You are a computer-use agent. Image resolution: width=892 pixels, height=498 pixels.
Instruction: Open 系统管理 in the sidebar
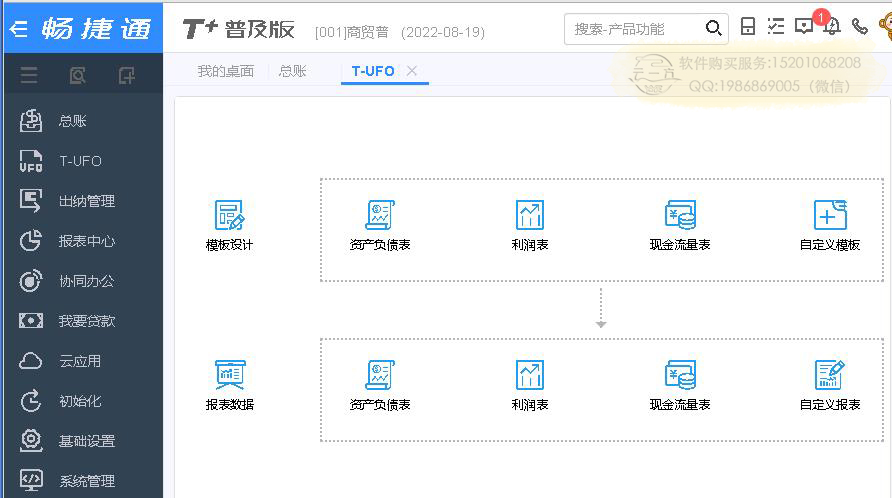click(x=83, y=481)
